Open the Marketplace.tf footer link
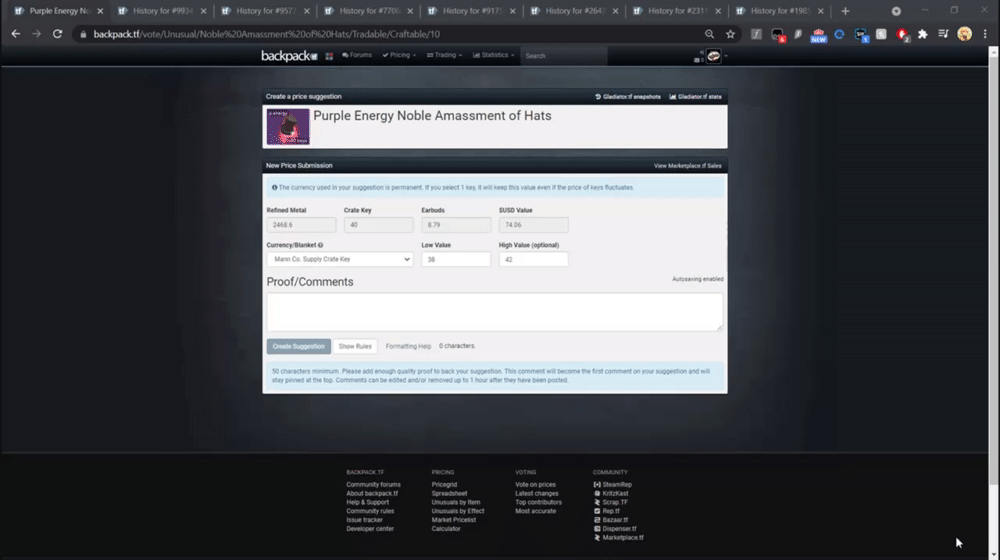 tap(622, 538)
